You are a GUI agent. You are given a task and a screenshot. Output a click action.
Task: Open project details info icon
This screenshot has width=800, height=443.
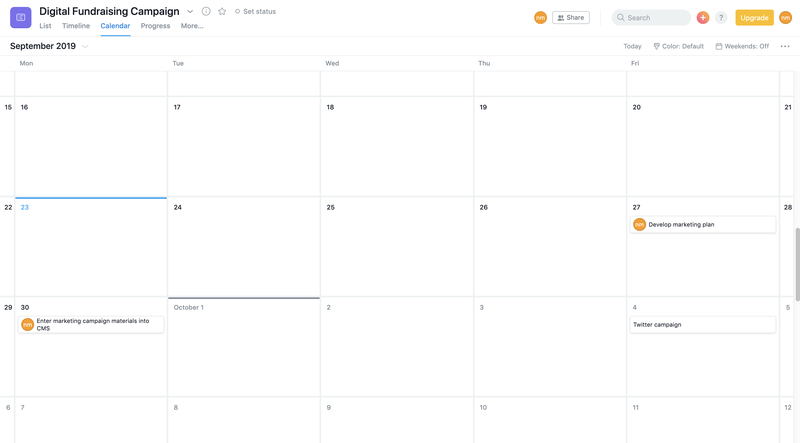[x=206, y=11]
